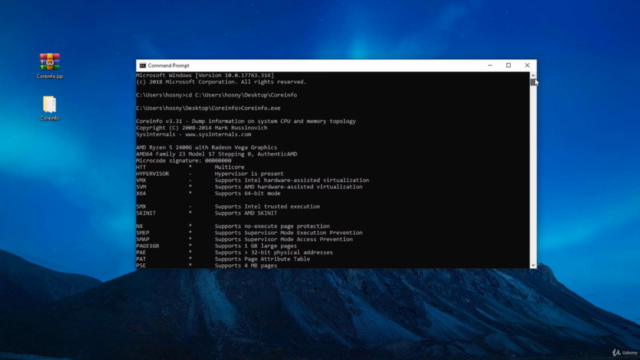Click the 'Microsoft Windows [Version 10.0.17763.316]' line

[205, 76]
